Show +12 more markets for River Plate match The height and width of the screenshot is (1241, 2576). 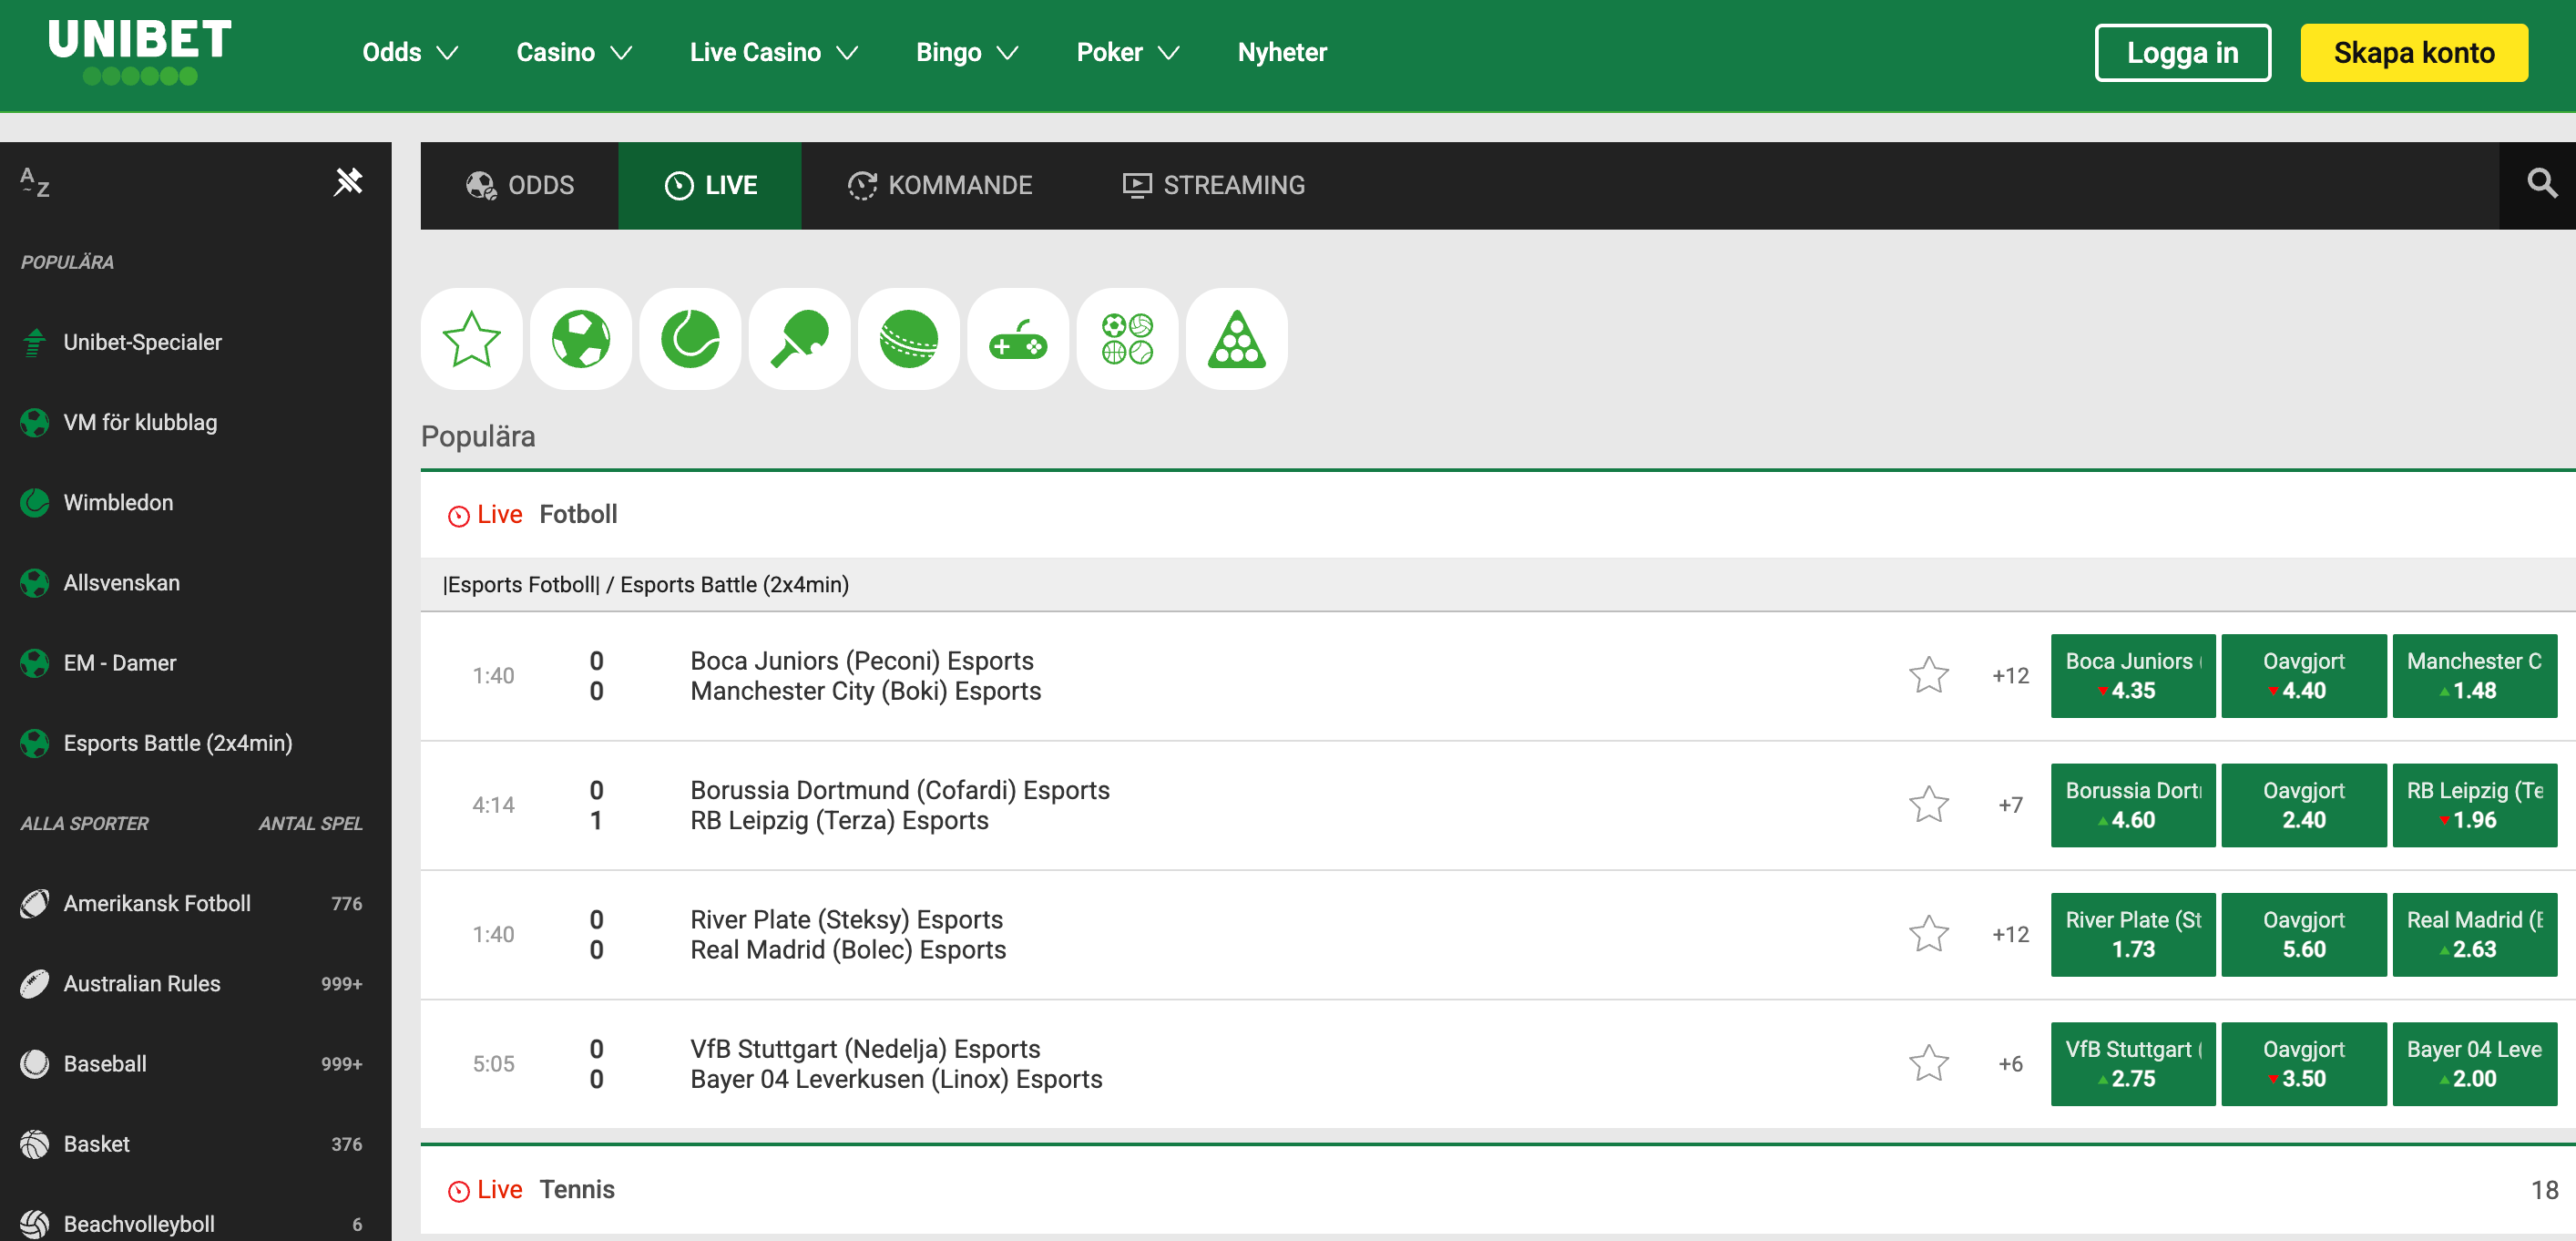[x=2010, y=934]
